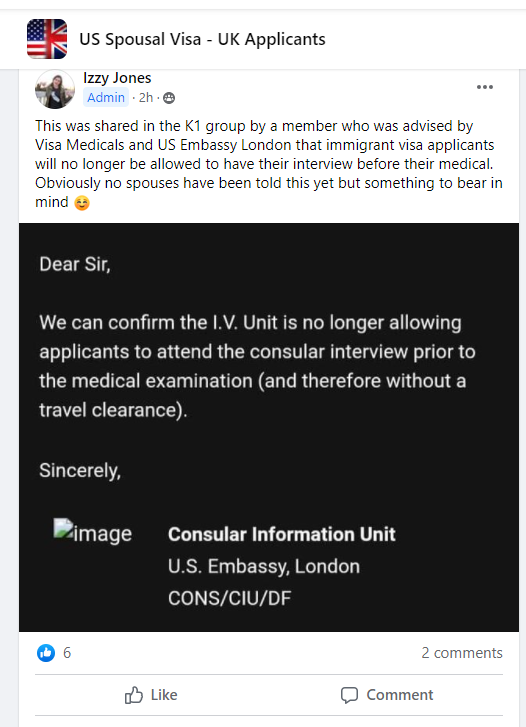Click the speech bubble Comment icon
Screen dimensions: 526x727
349,695
